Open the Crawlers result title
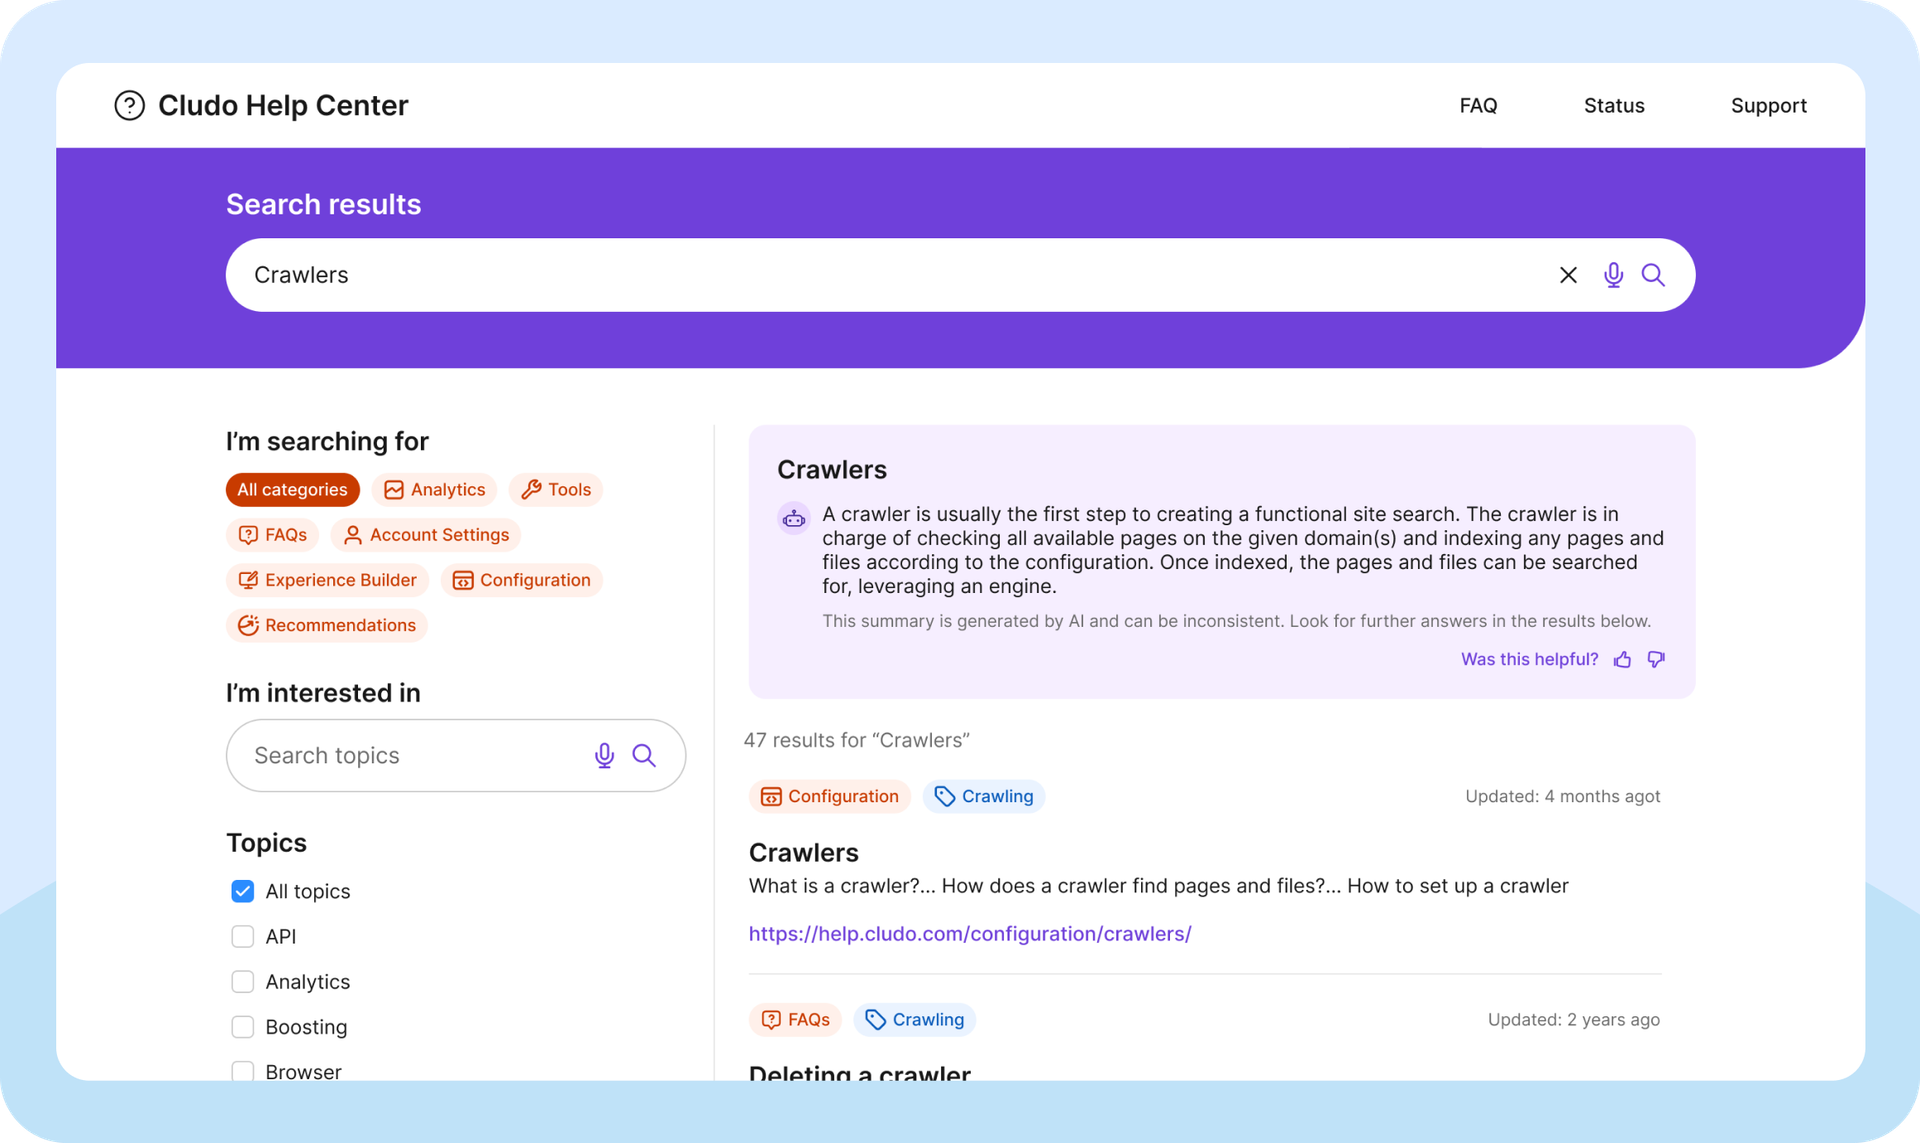1920x1143 pixels. click(x=803, y=852)
